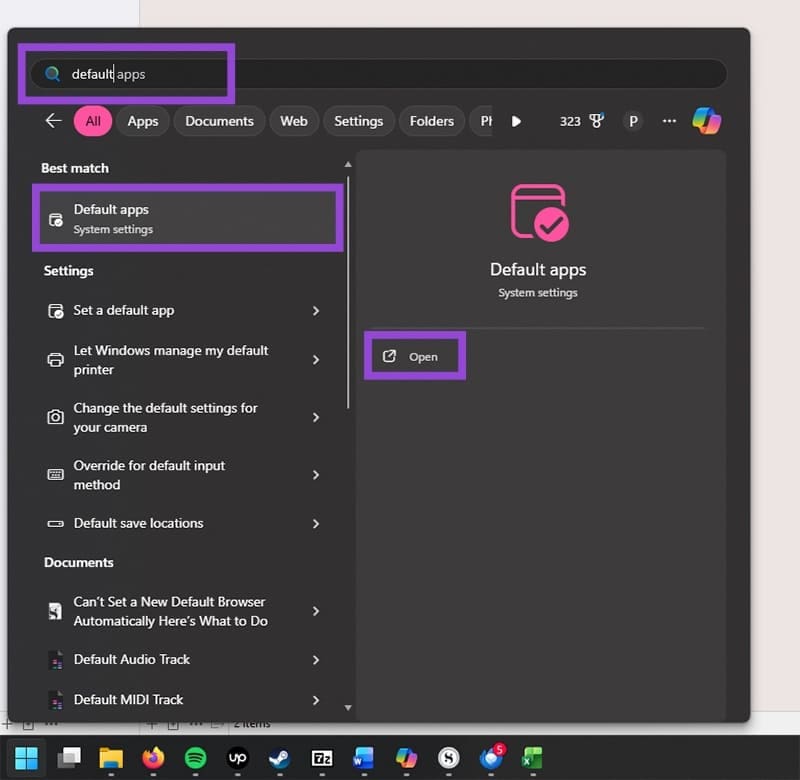Open 7-Zip from the taskbar
This screenshot has height=780, width=800.
click(322, 758)
